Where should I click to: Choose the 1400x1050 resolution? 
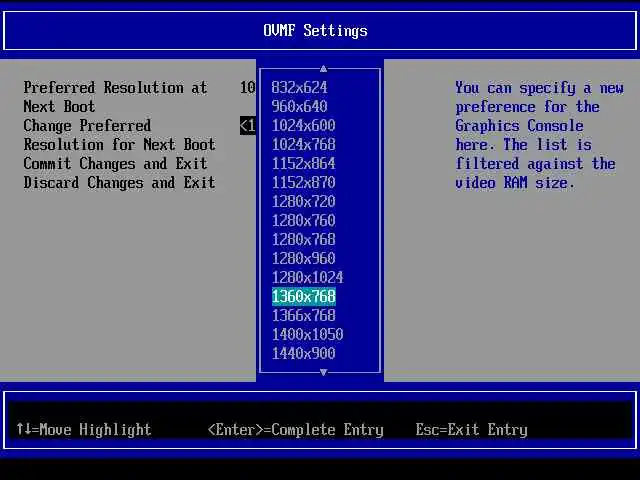tap(307, 335)
